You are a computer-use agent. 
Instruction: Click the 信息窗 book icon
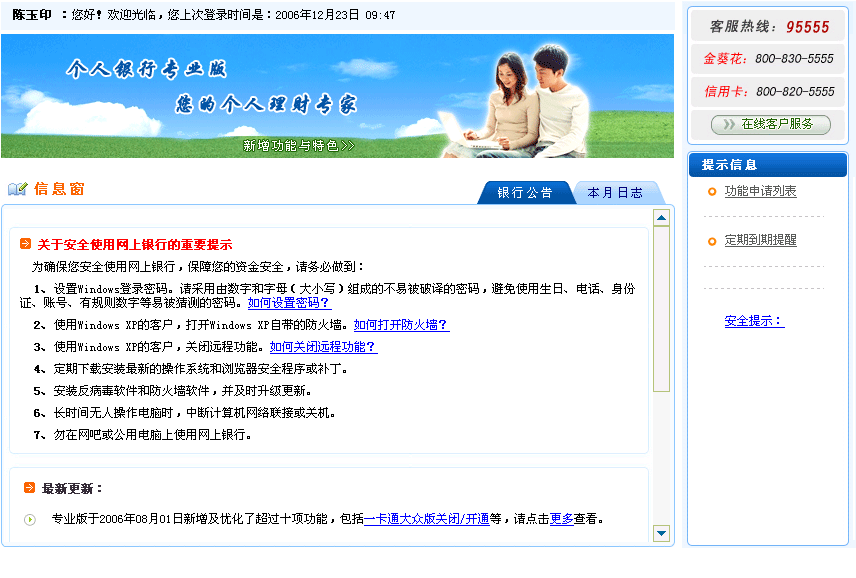[17, 189]
